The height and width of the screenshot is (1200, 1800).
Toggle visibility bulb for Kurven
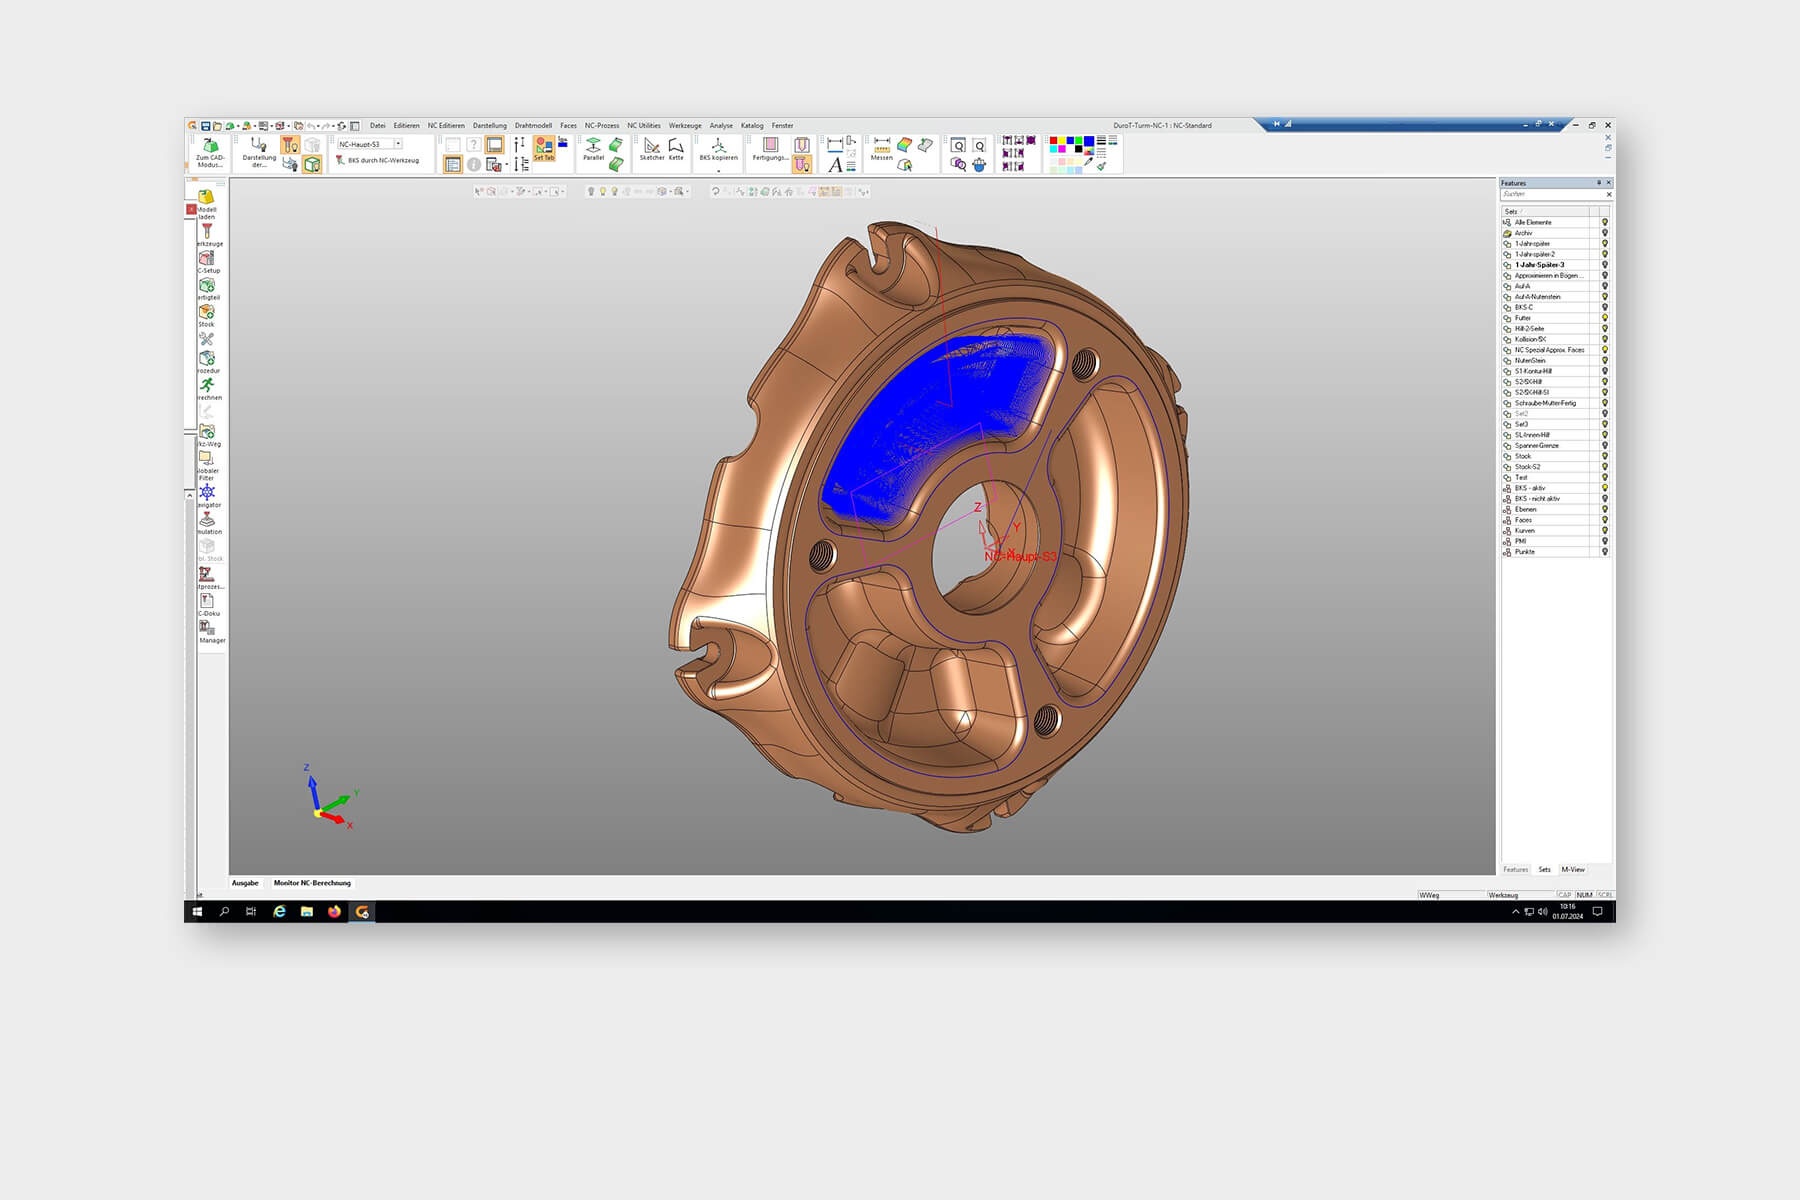(x=1605, y=530)
